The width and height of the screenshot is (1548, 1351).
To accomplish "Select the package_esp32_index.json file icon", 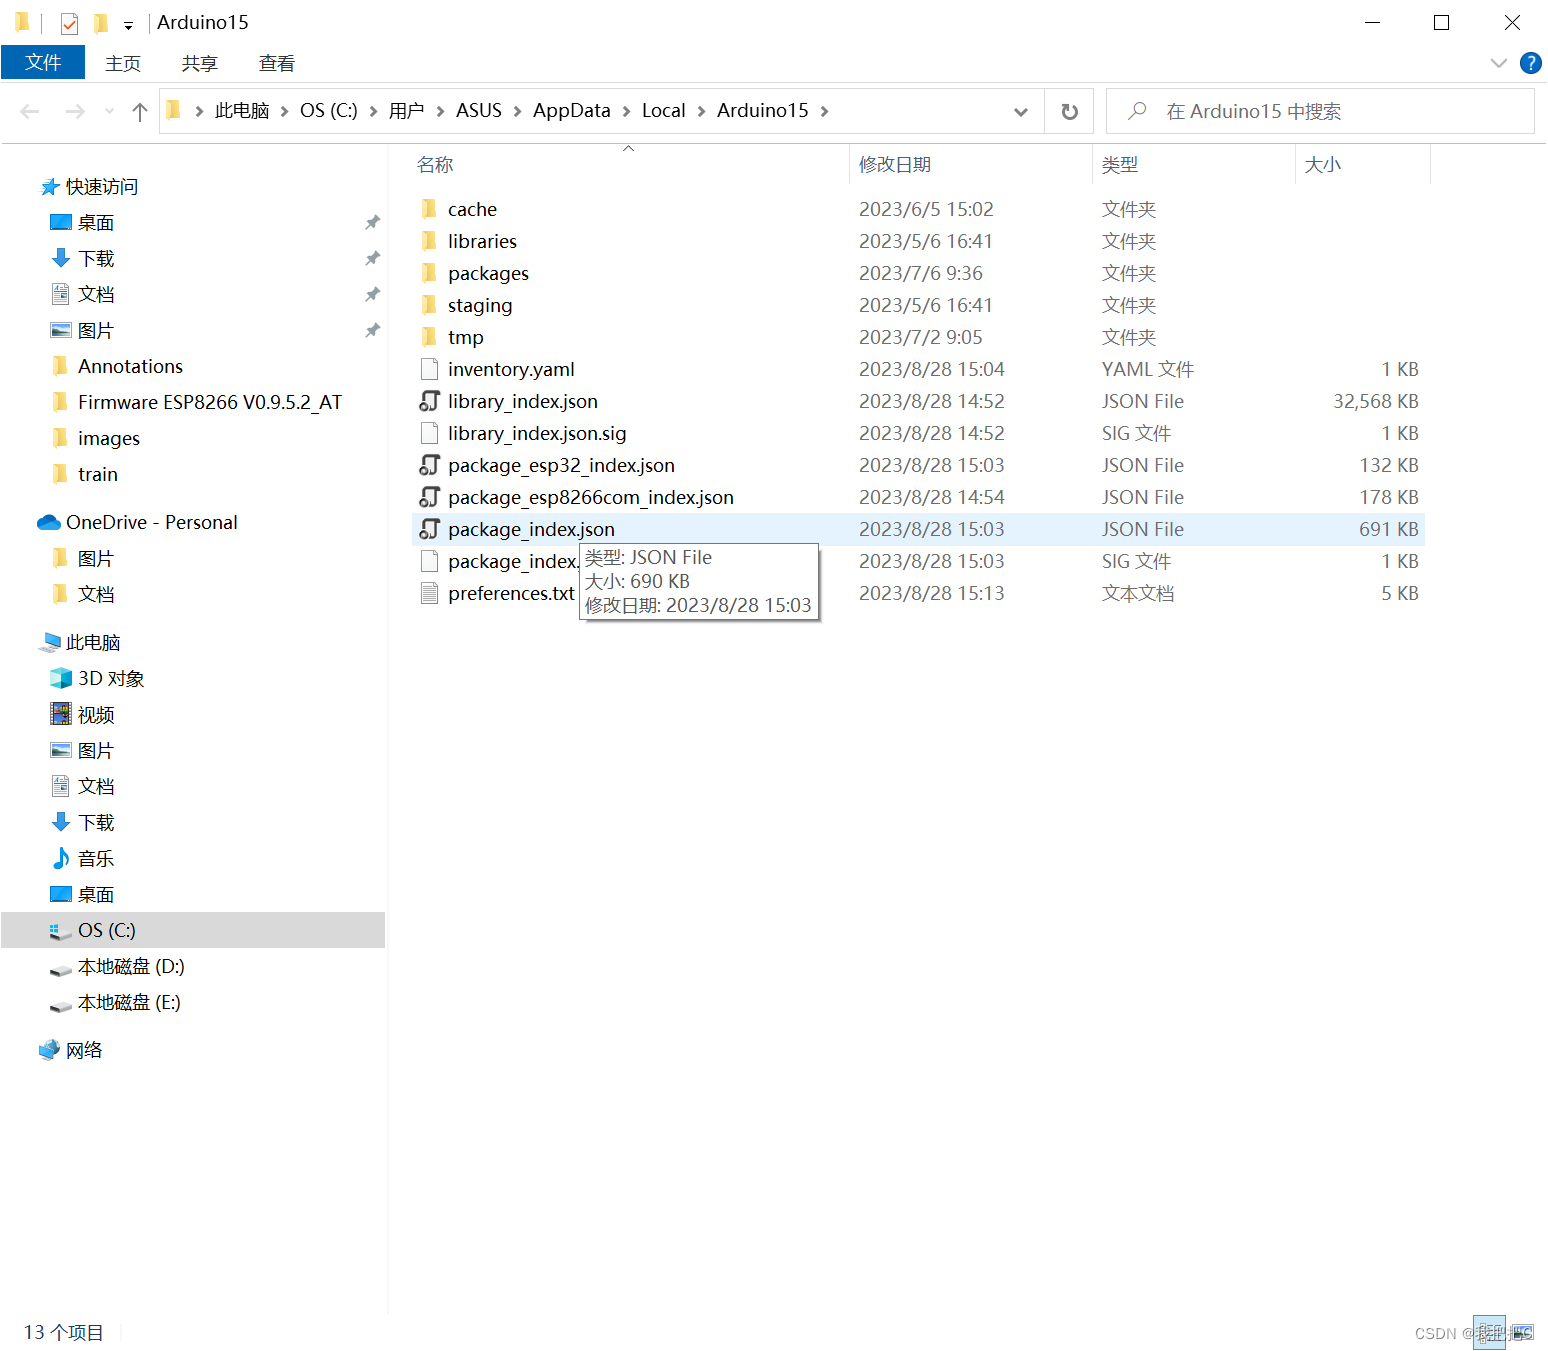I will (x=429, y=465).
